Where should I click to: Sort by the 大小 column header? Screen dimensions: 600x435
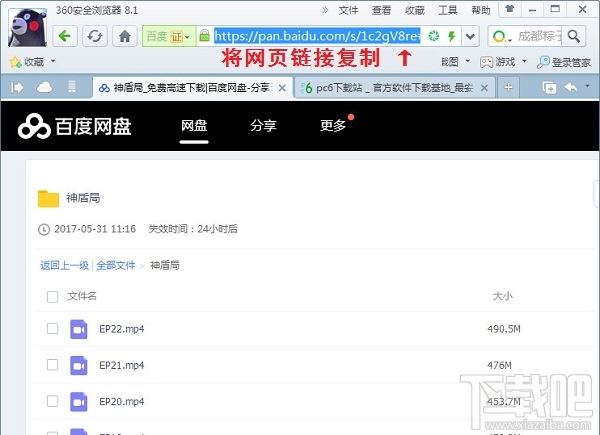[x=502, y=296]
